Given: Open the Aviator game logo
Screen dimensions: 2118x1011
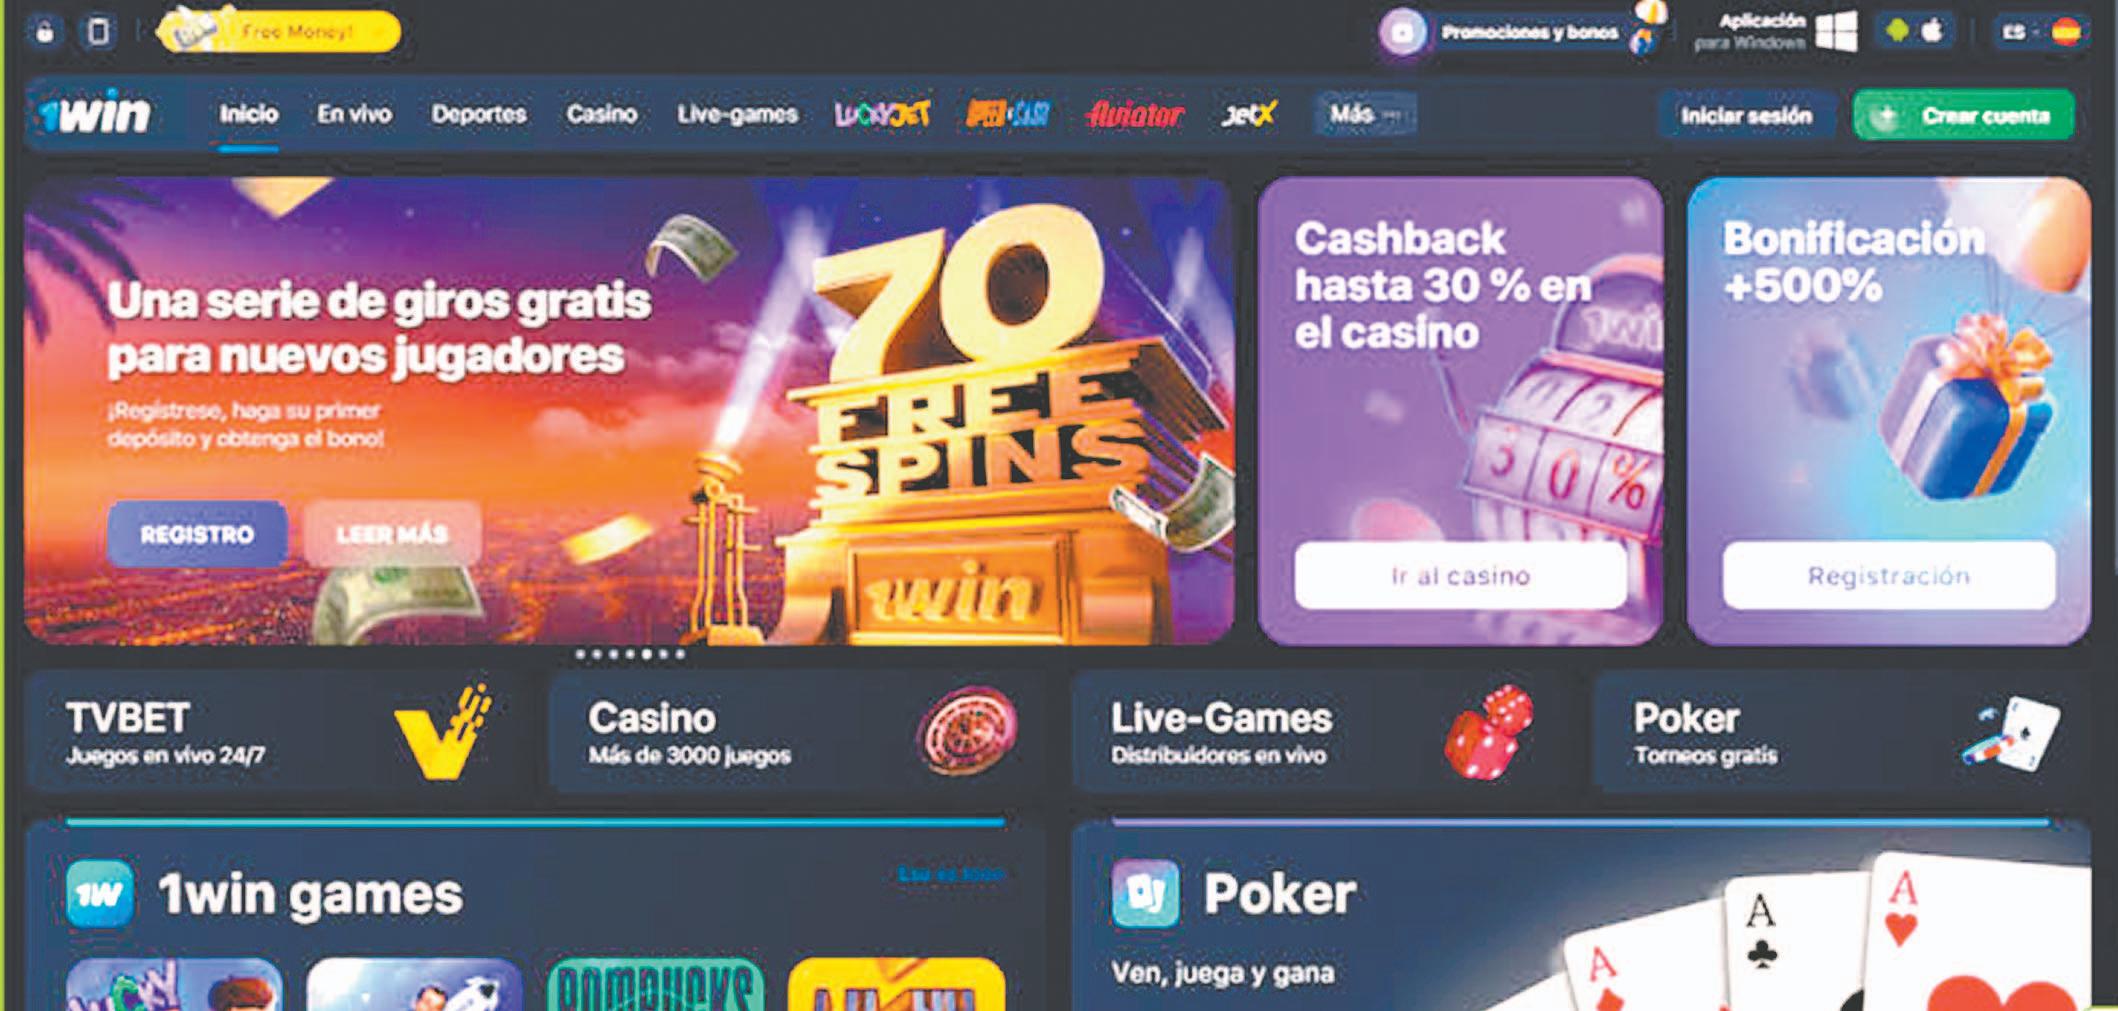Looking at the screenshot, I should [x=1135, y=115].
